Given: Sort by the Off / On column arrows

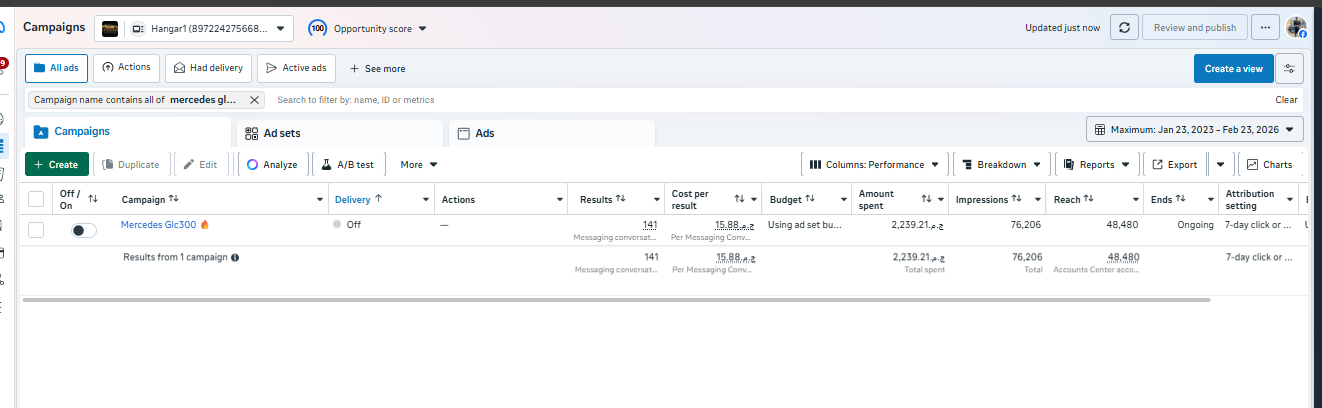Looking at the screenshot, I should click(x=93, y=199).
